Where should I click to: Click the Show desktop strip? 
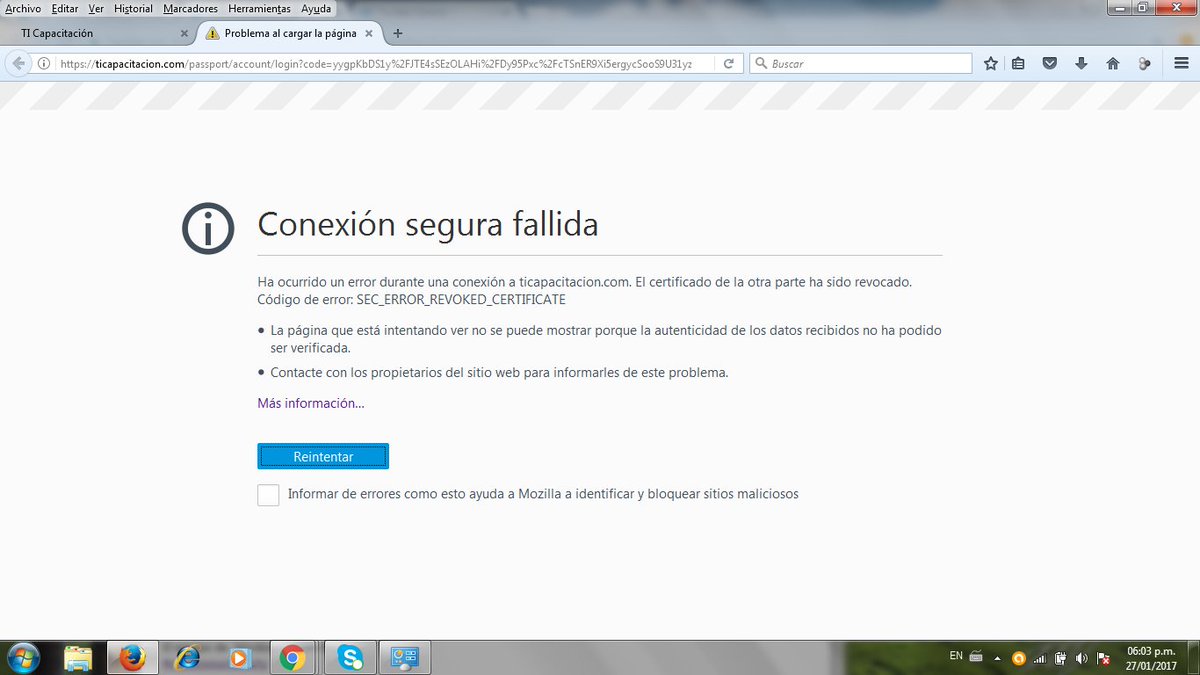(1193, 658)
